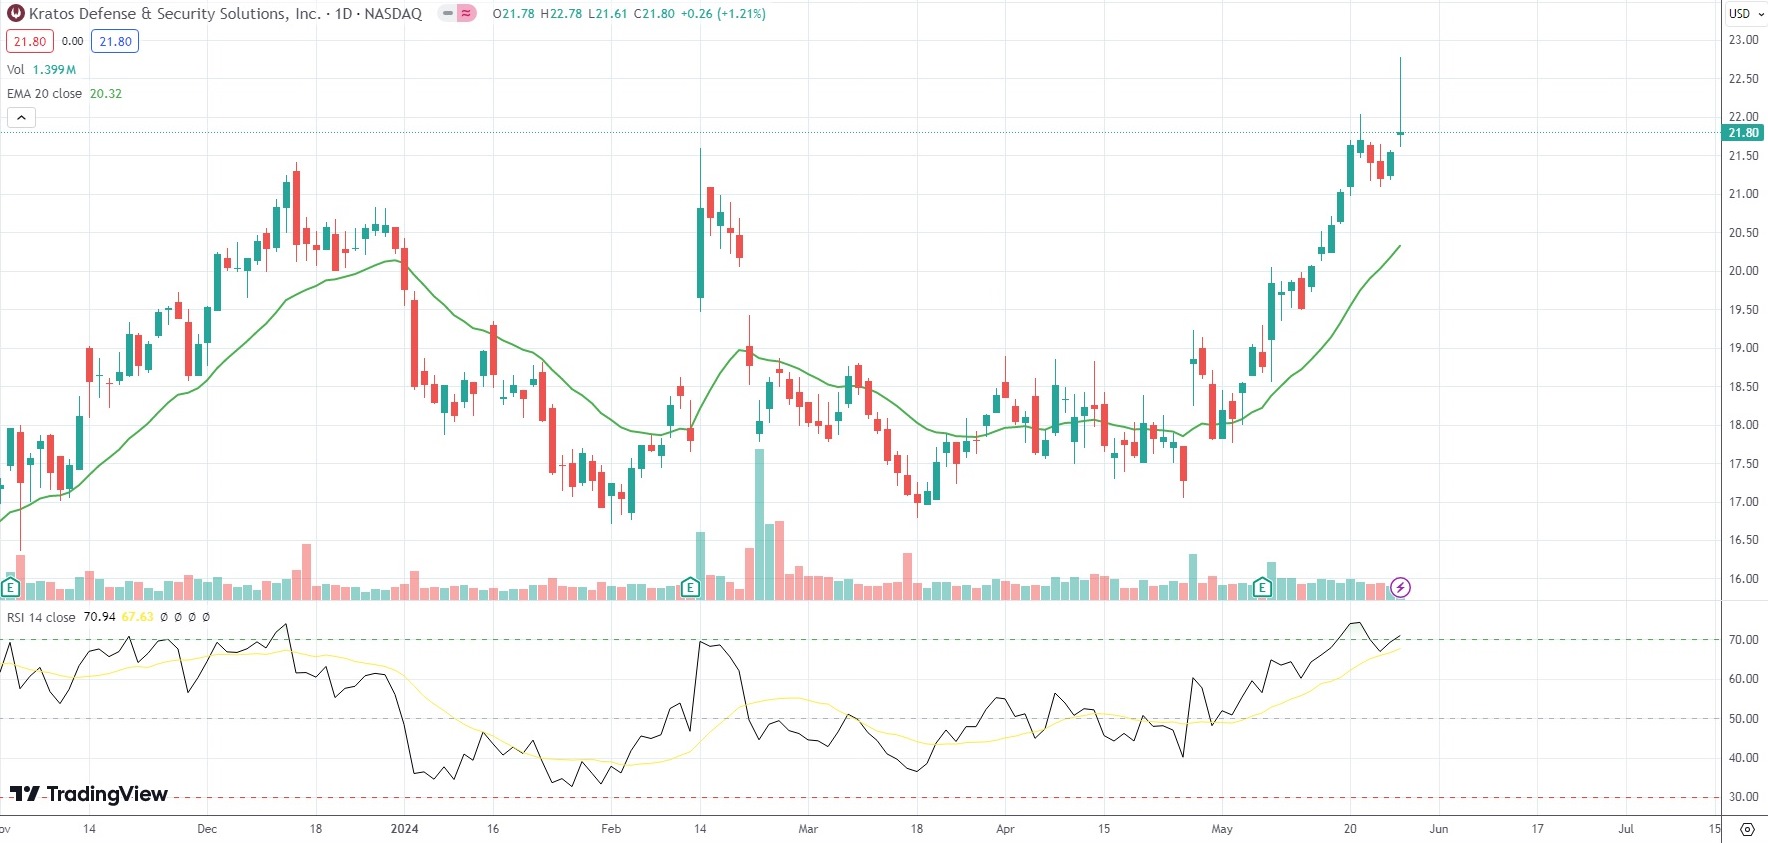Screen dimensions: 1768x843
Task: Click the open value O21.78
Action: 513,14
